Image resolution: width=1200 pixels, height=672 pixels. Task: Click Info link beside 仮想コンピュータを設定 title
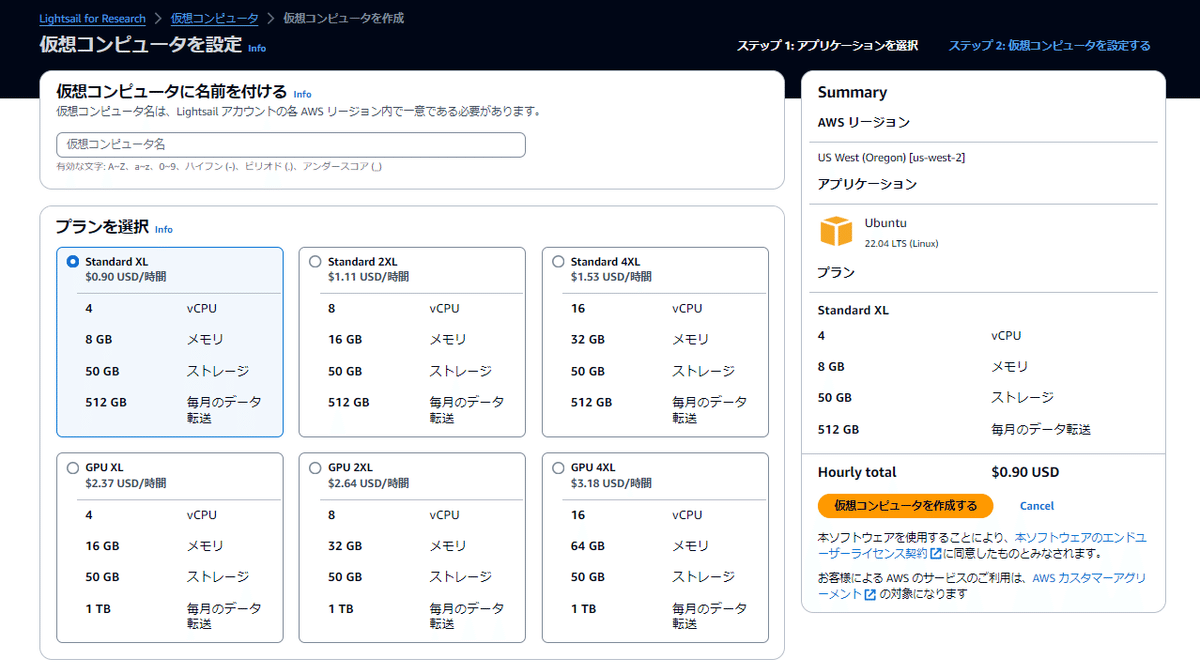[257, 48]
